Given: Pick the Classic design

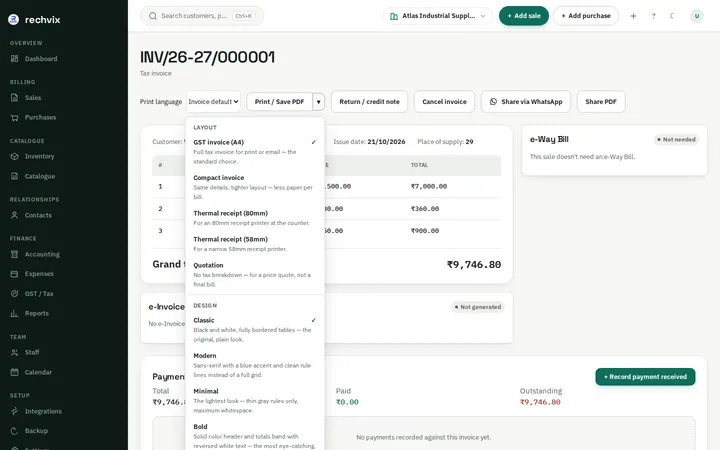Looking at the screenshot, I should click(255, 330).
